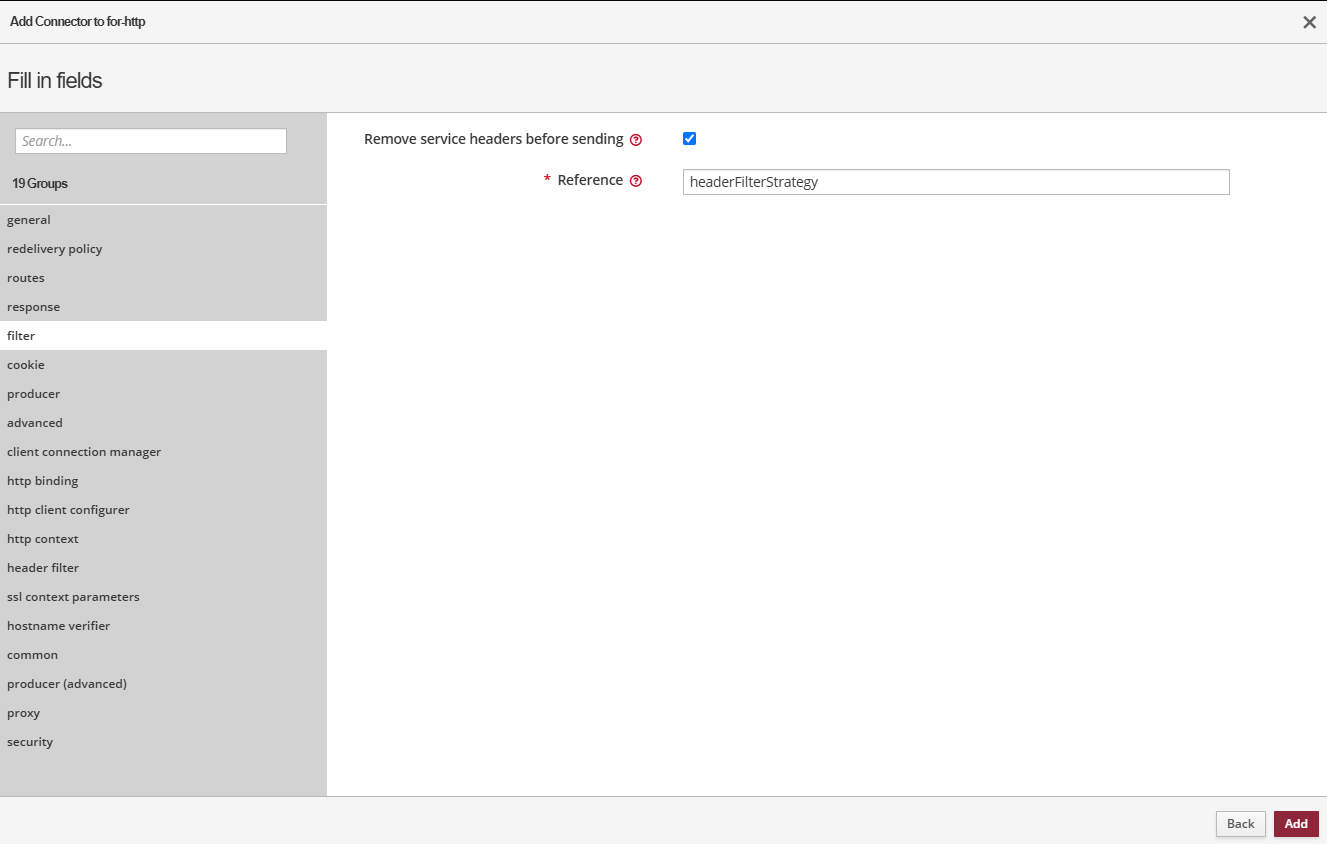Image resolution: width=1327 pixels, height=844 pixels.
Task: Switch to the routes group
Action: [x=26, y=278]
